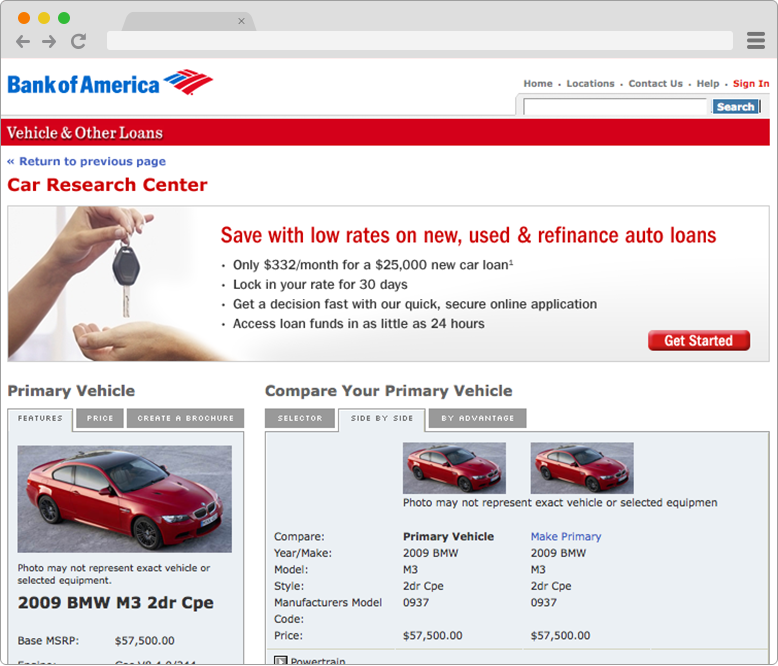
Task: Click the site search text field
Action: click(x=615, y=107)
